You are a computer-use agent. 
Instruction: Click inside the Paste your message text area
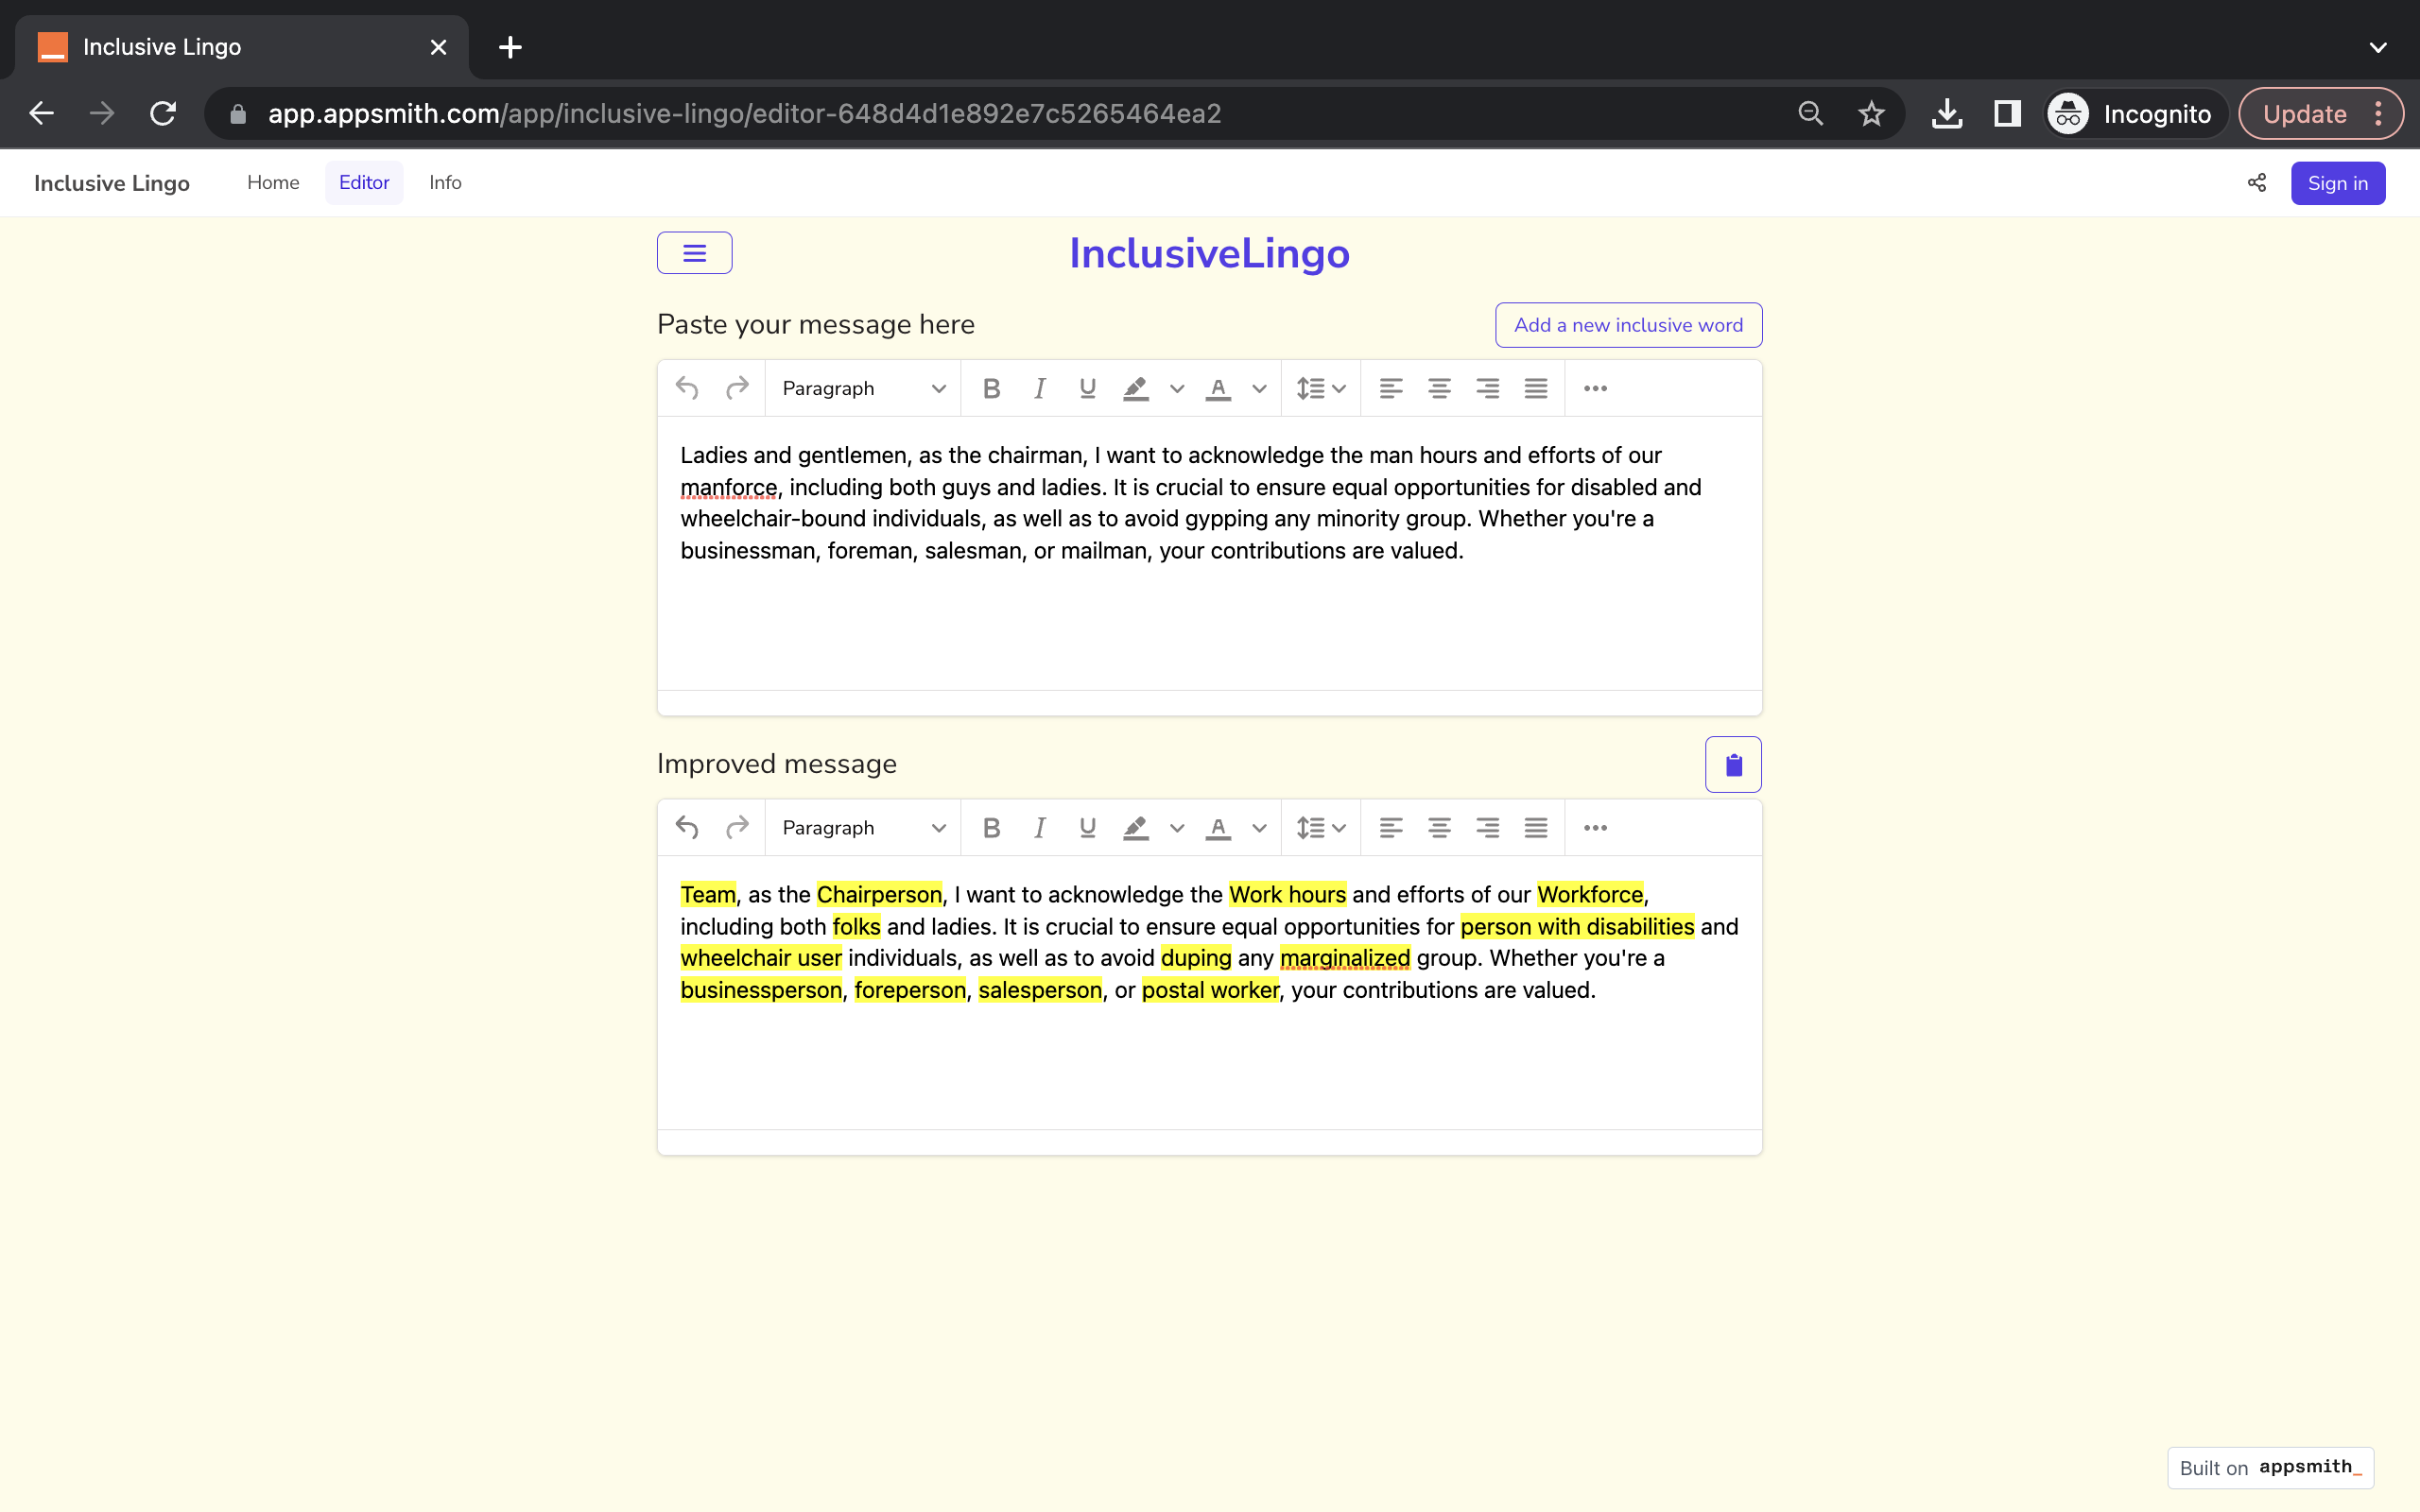pos(1208,620)
